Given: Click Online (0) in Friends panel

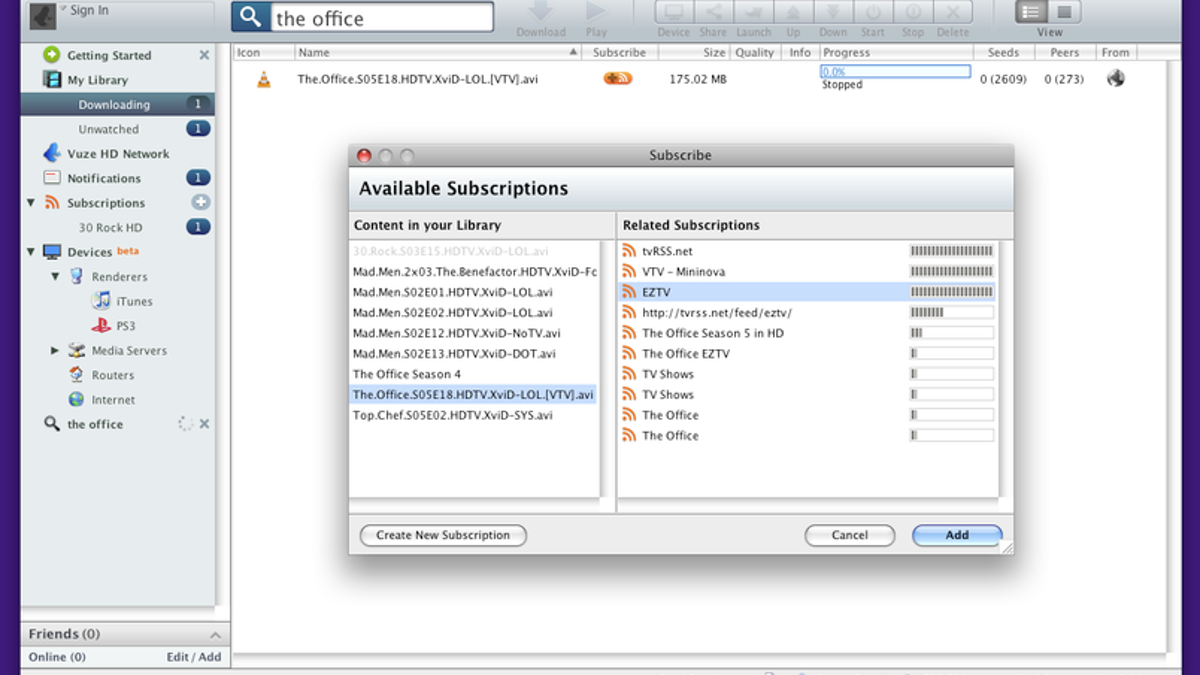Looking at the screenshot, I should 57,657.
